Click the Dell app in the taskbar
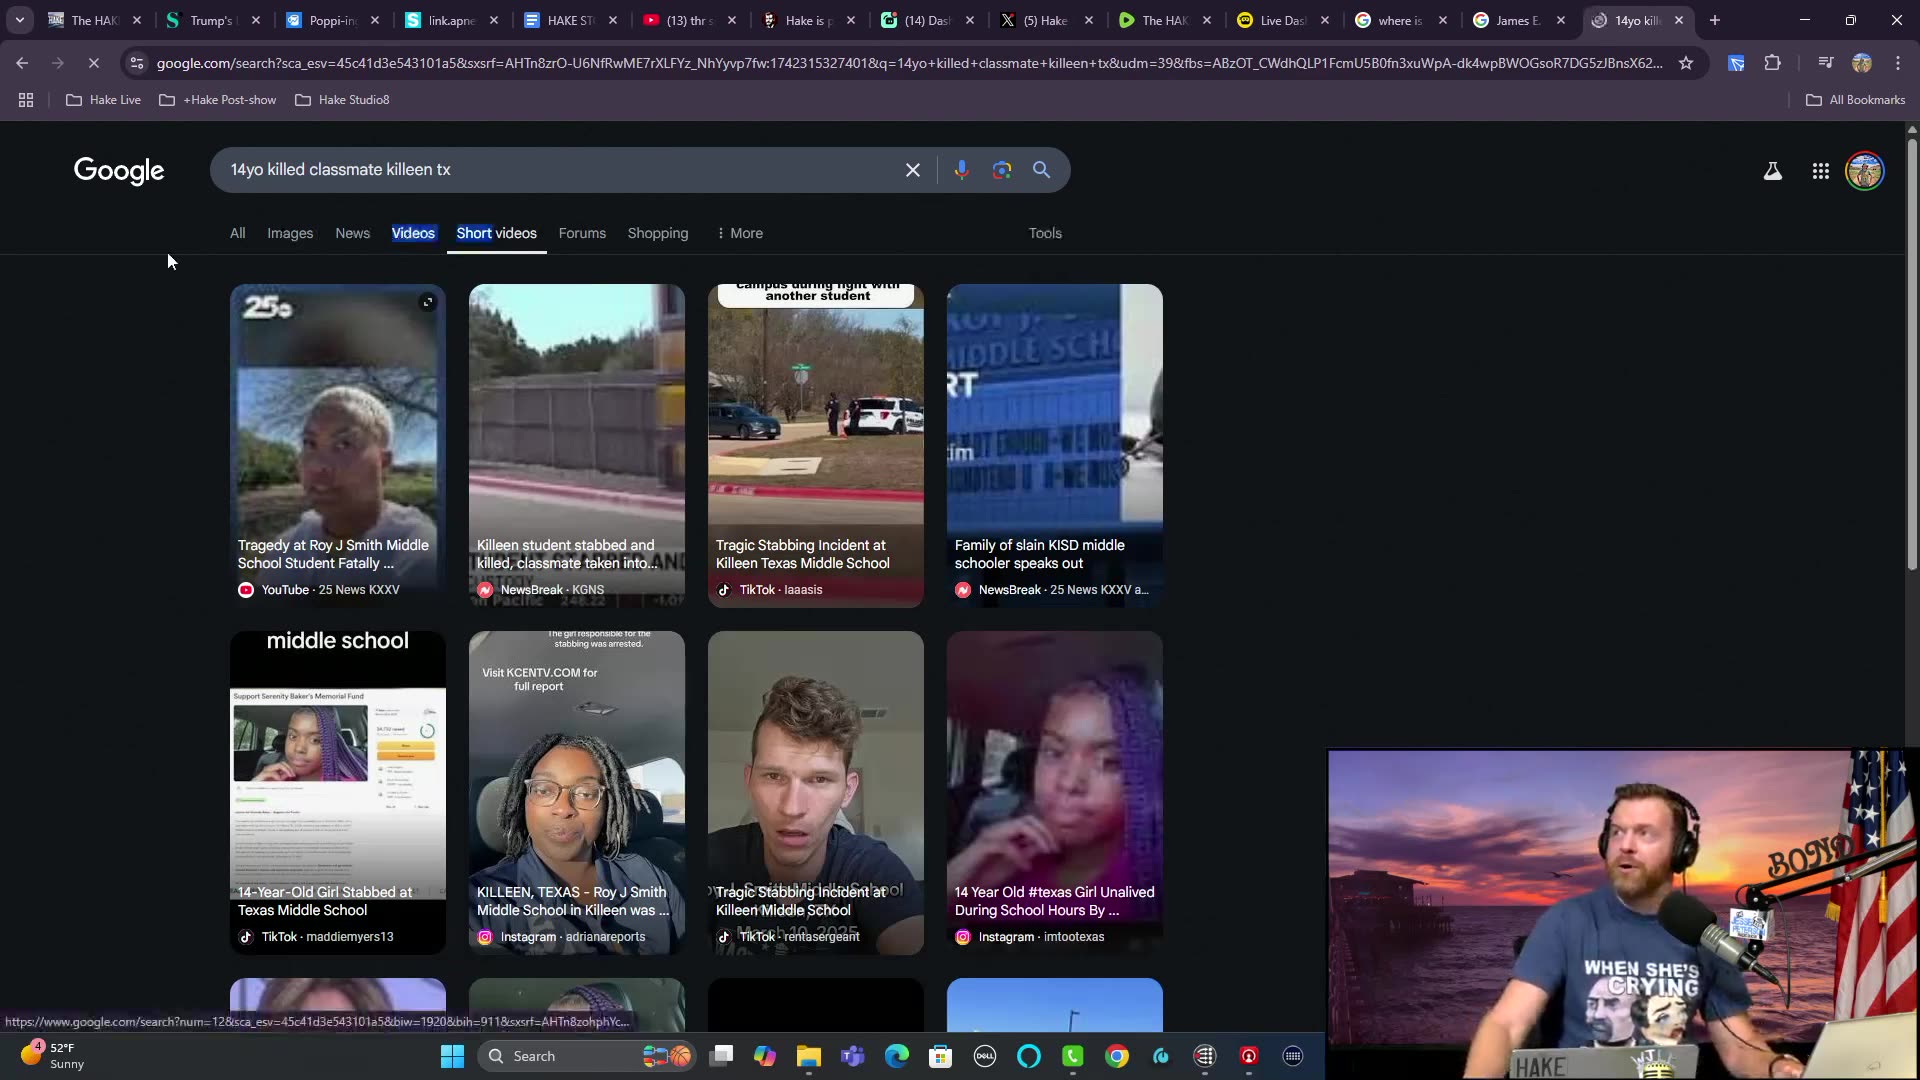 point(985,1056)
